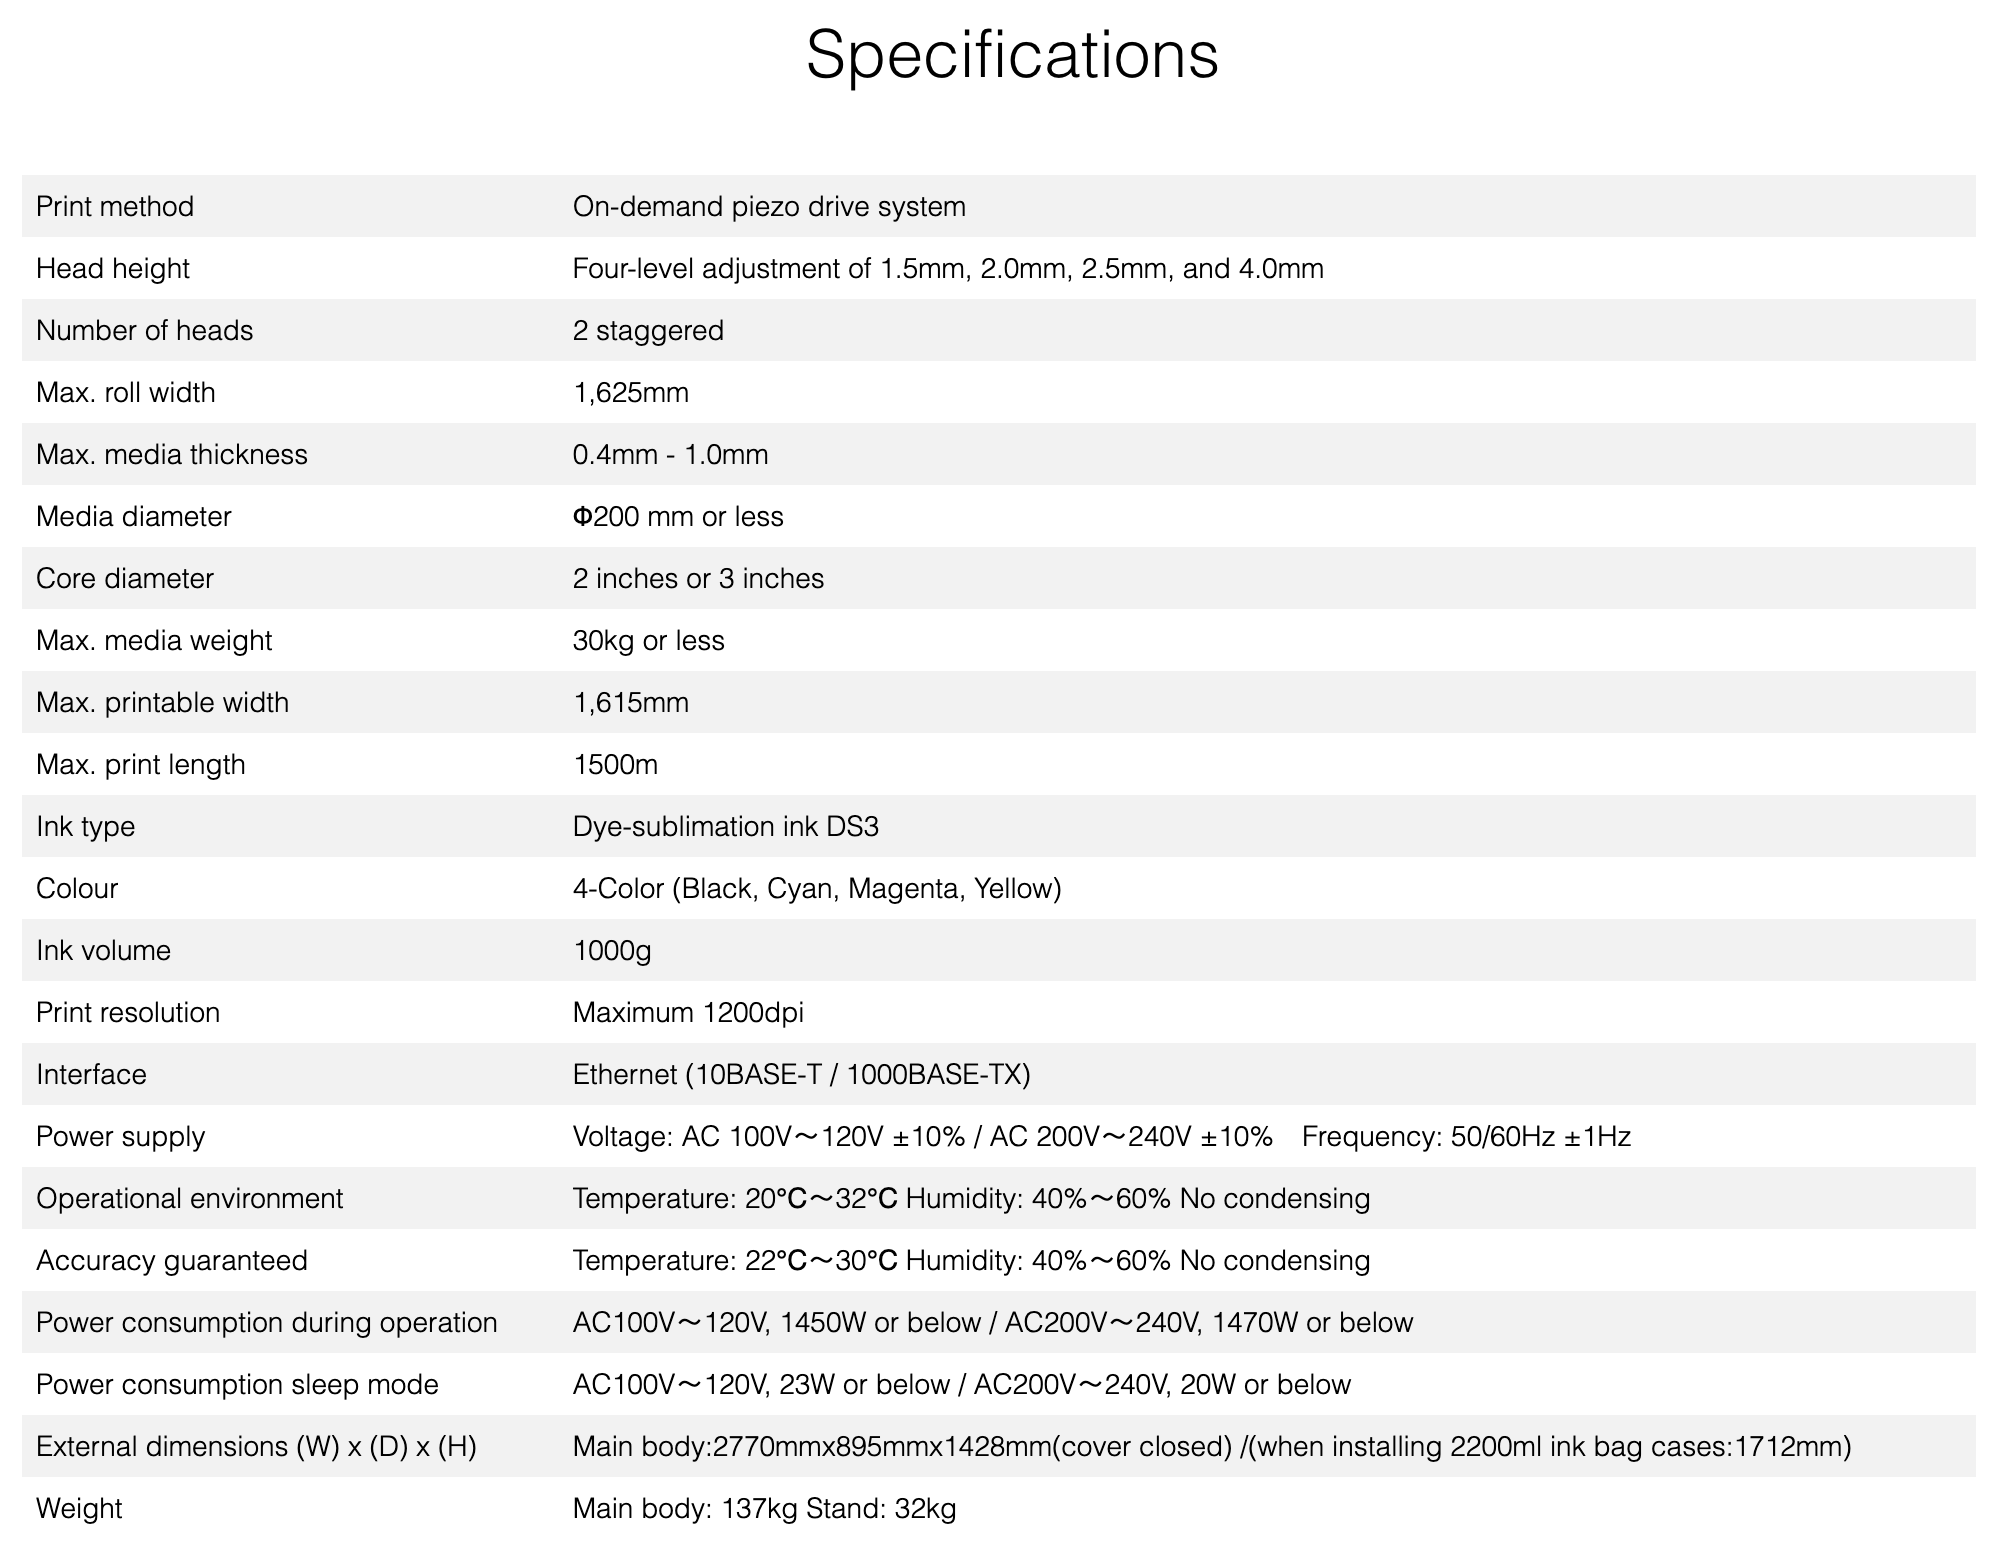The width and height of the screenshot is (2008, 1552).
Task: Click the Φ200 mm or less value
Action: click(x=678, y=517)
